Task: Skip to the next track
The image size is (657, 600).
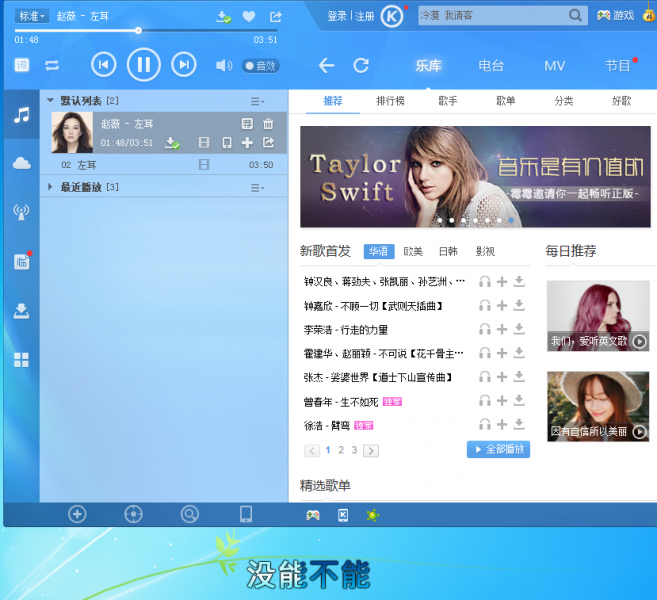Action: (x=183, y=65)
